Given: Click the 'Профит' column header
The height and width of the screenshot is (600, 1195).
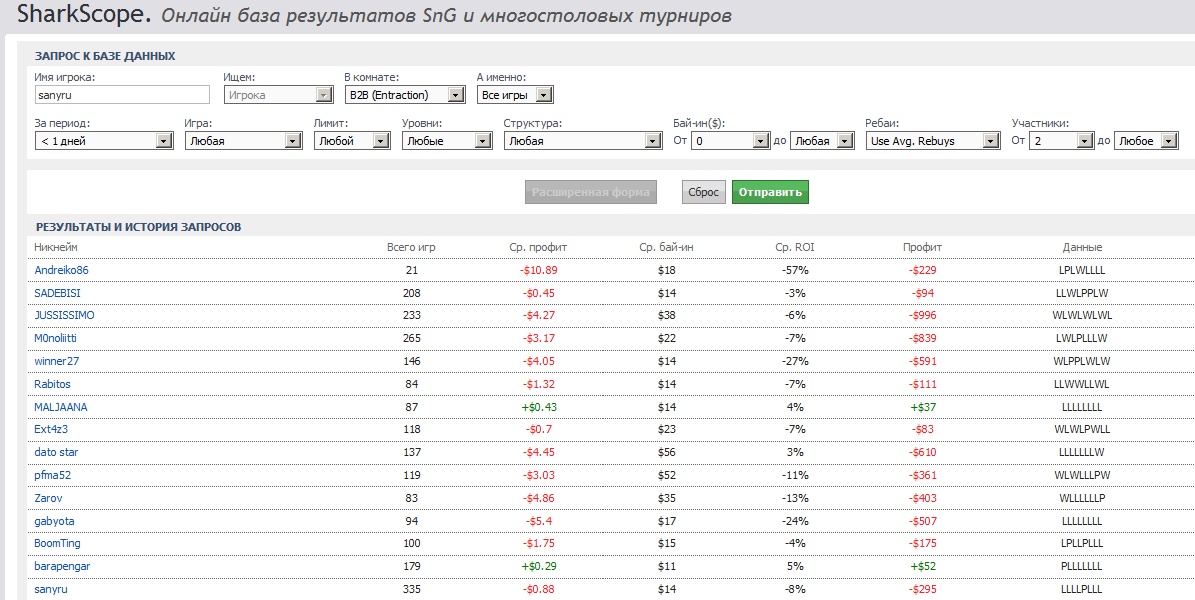Looking at the screenshot, I should 921,247.
